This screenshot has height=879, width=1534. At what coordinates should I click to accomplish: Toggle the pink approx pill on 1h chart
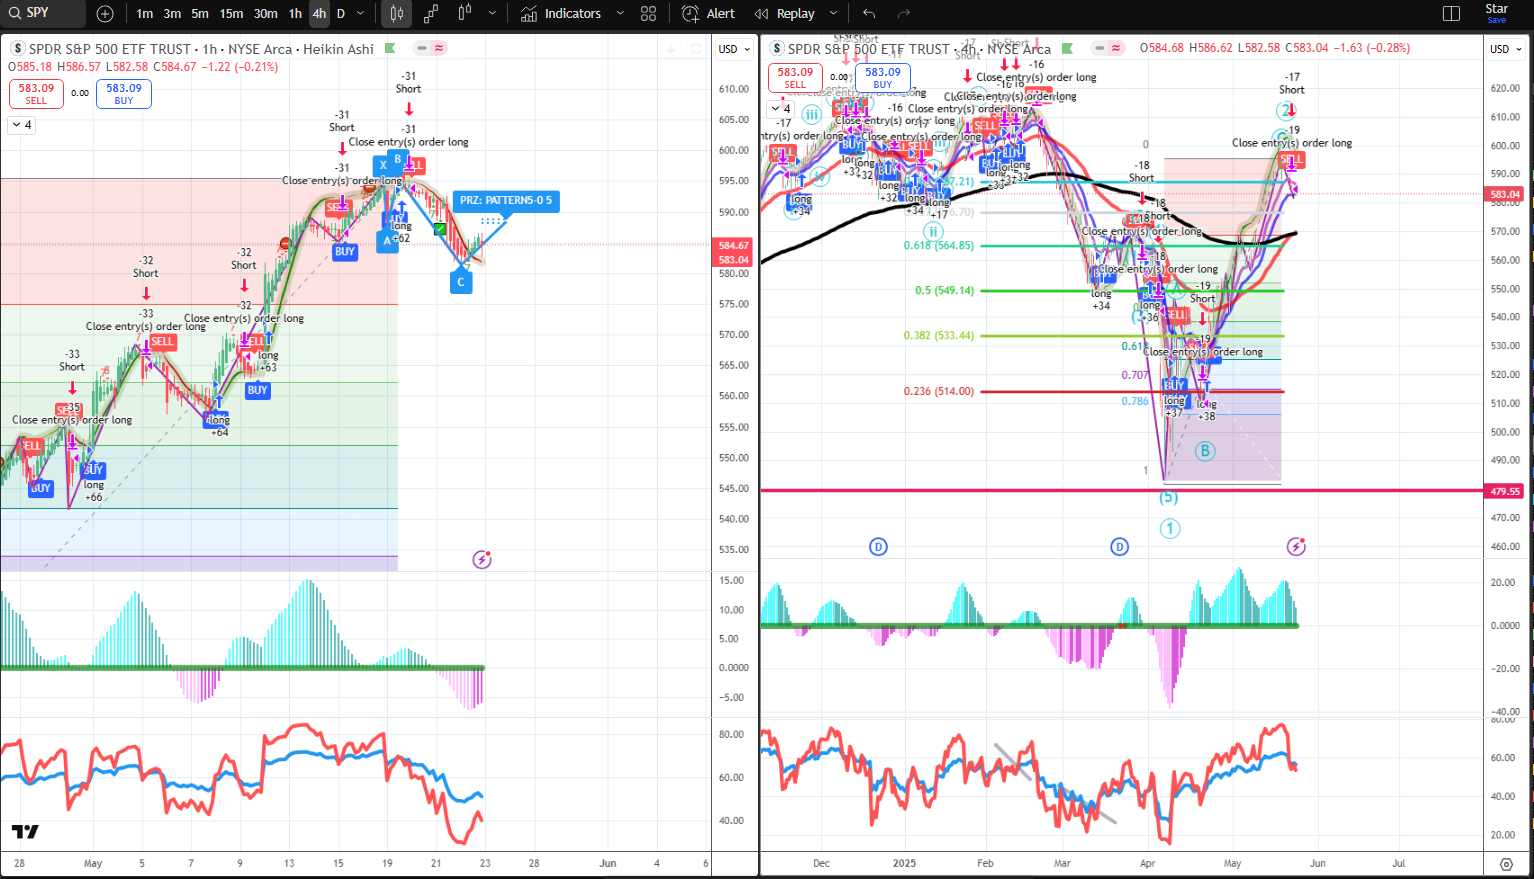(439, 48)
